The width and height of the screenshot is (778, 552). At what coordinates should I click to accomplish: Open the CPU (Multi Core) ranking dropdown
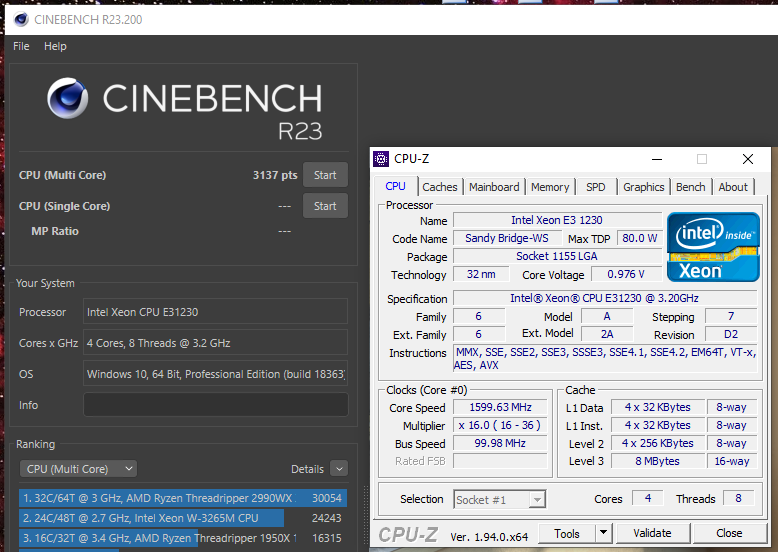coord(78,469)
